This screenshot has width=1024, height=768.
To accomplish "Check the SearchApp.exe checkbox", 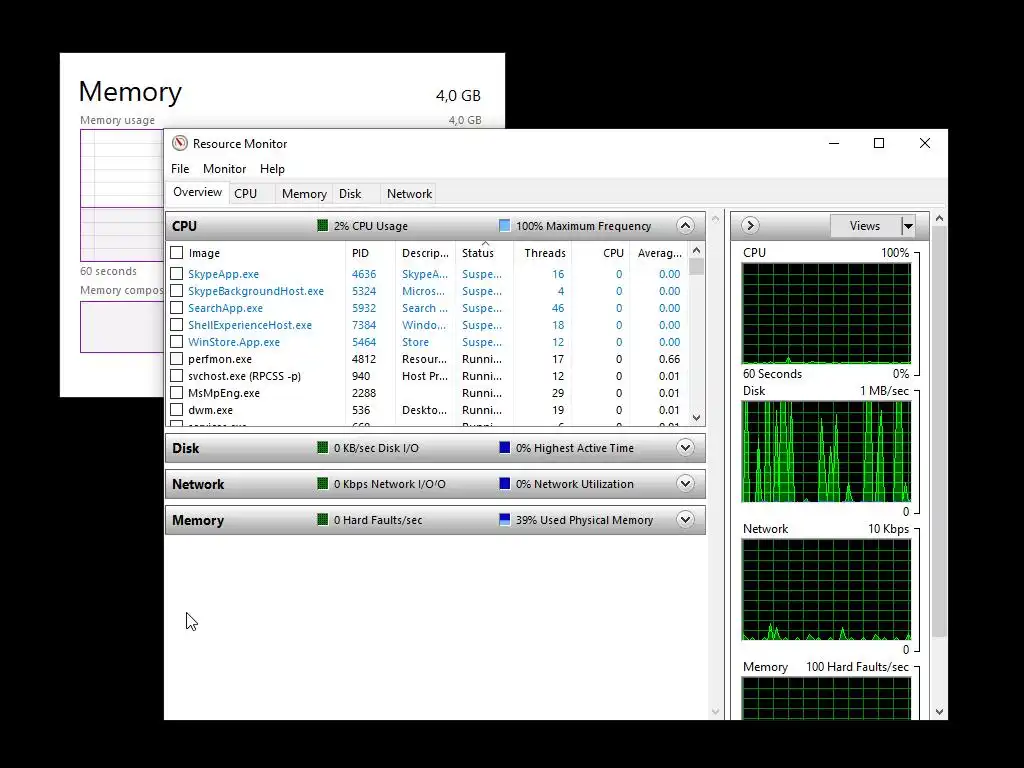I will pyautogui.click(x=176, y=308).
